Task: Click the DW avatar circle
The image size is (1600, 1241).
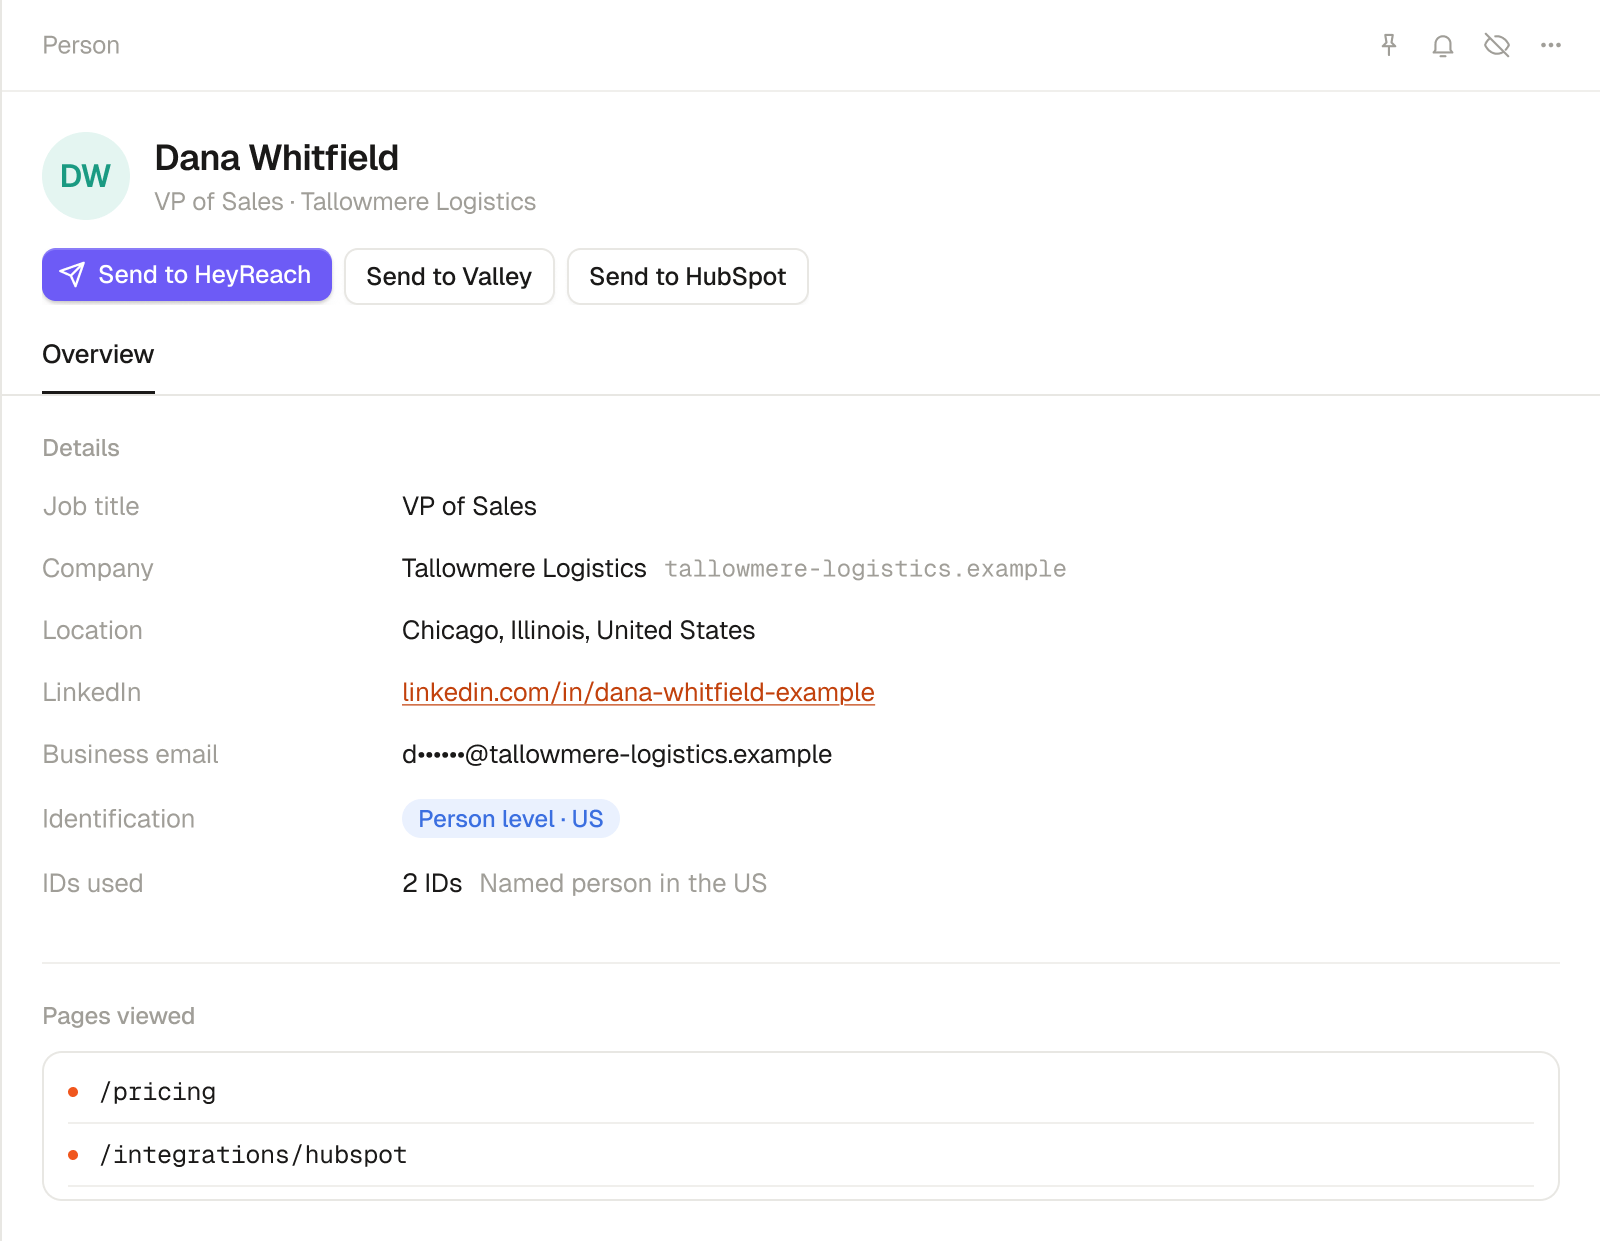Action: pos(86,176)
